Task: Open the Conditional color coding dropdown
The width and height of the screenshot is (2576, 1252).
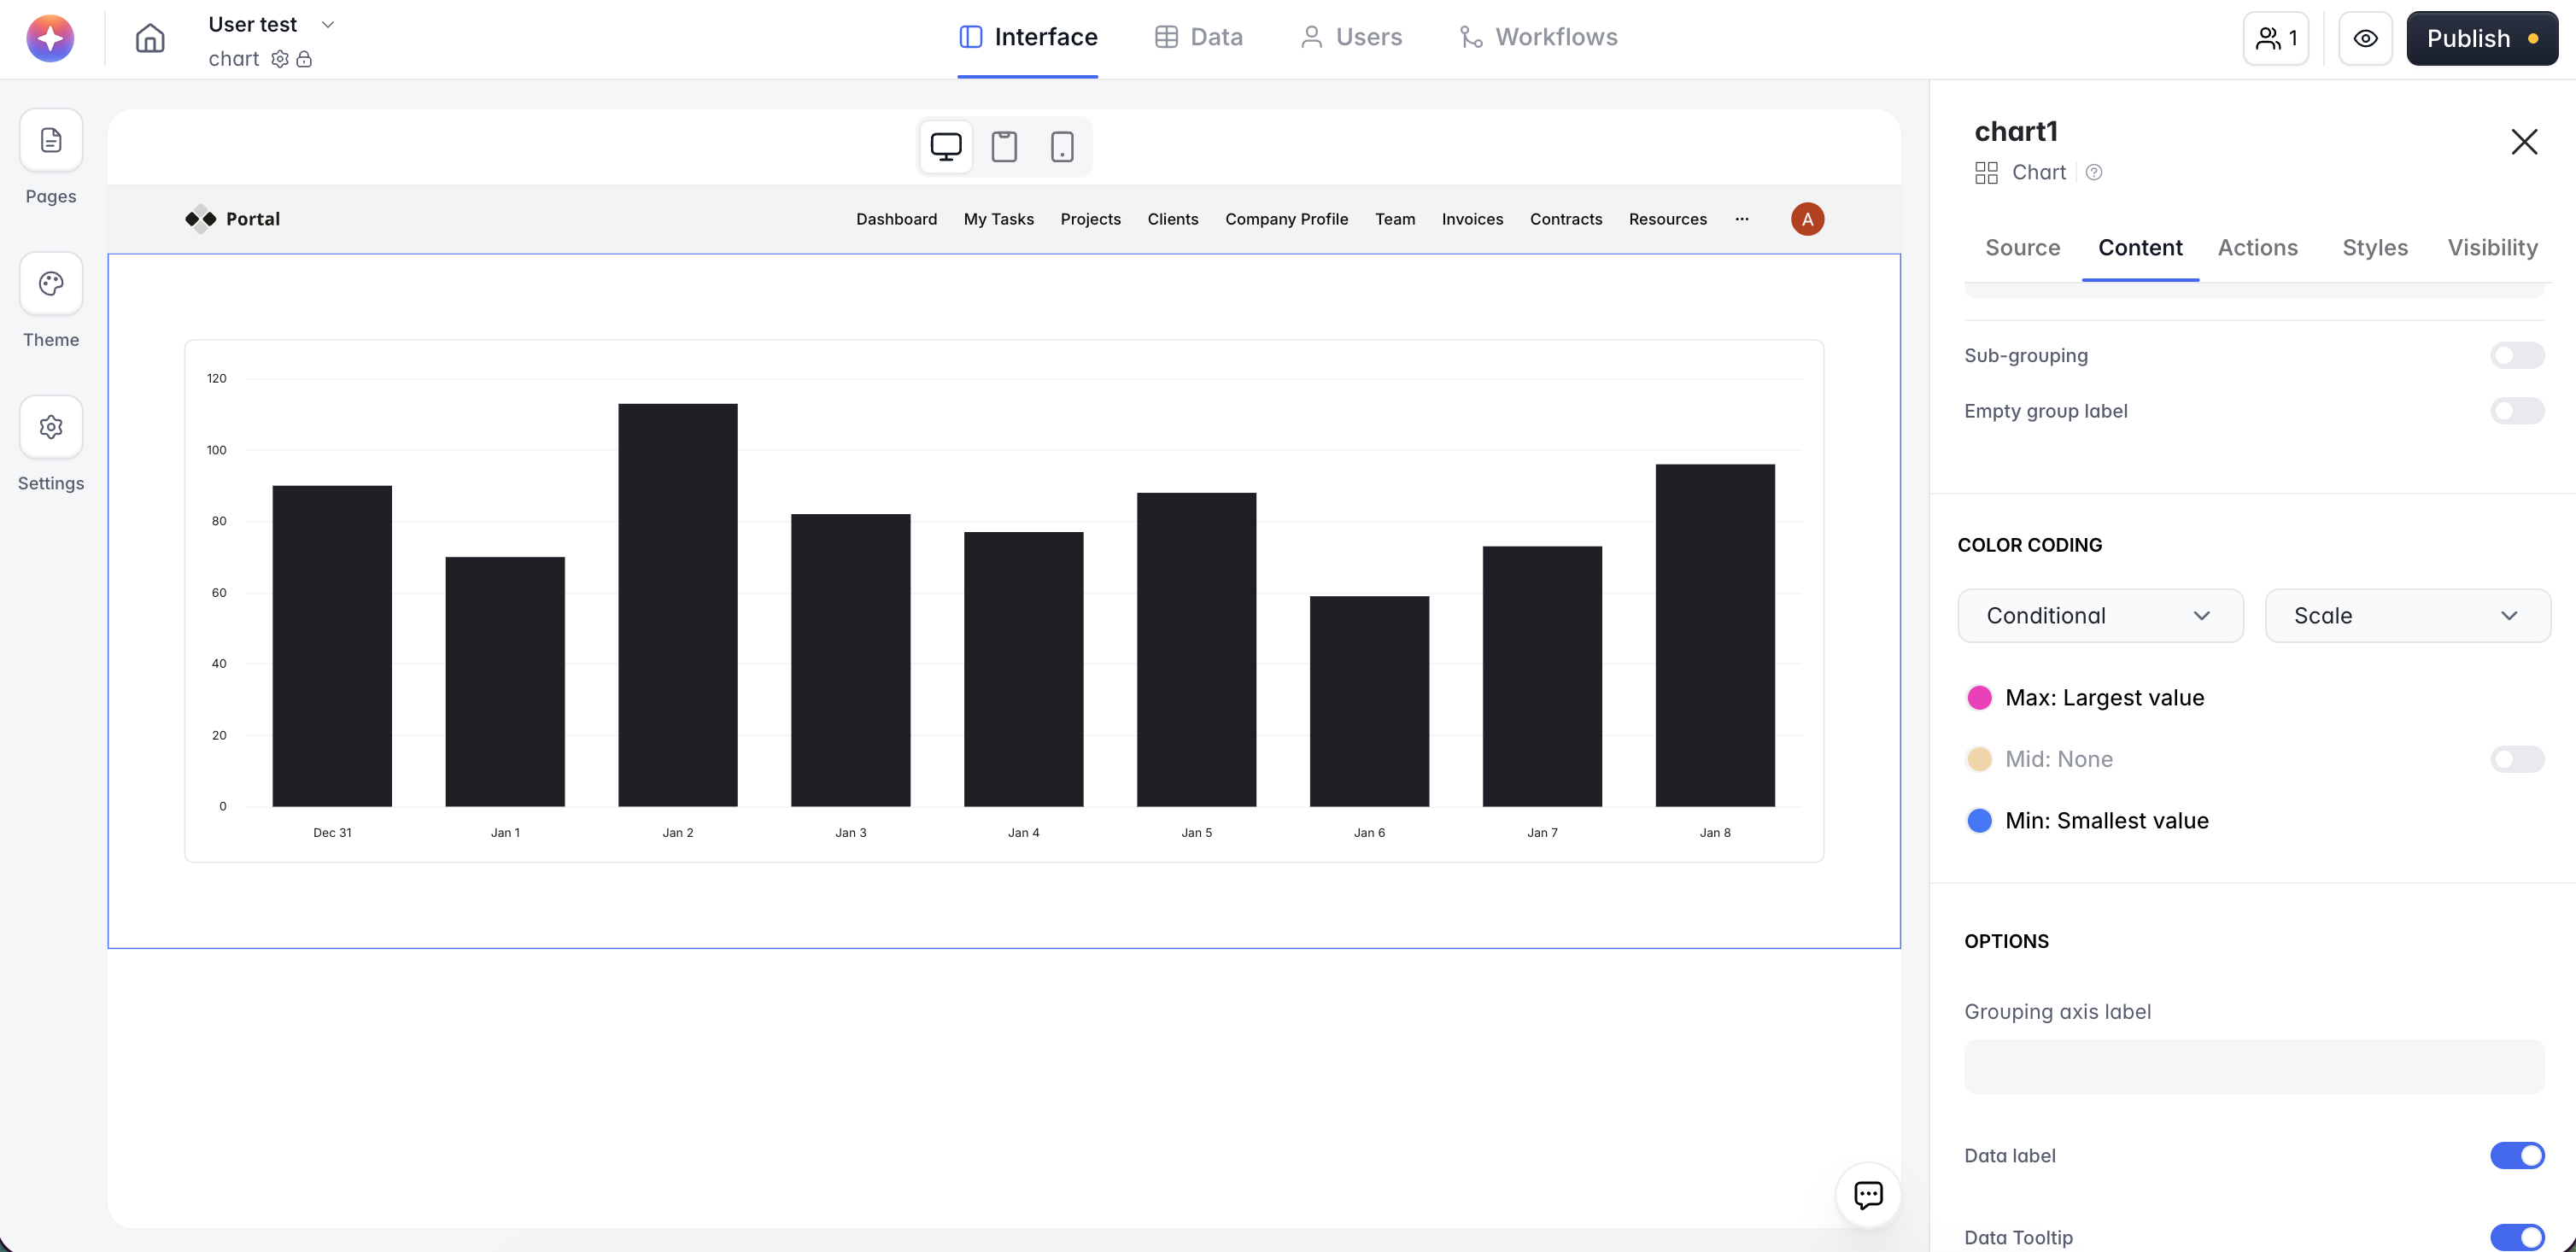Action: [x=2100, y=615]
